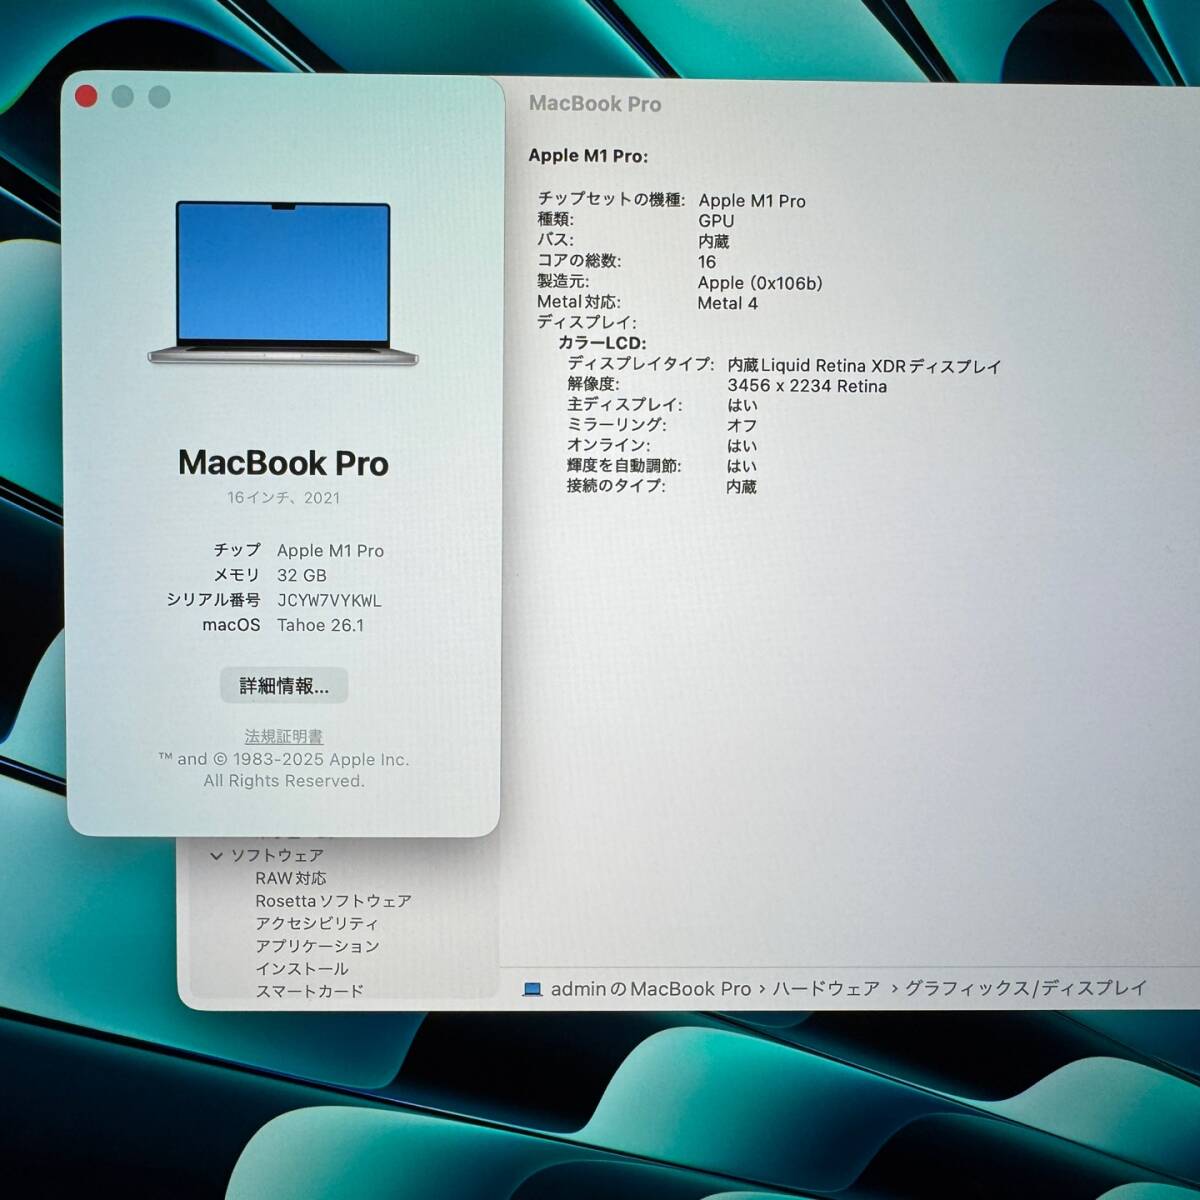The image size is (1200, 1200).
Task: Select Rosetta ソフトウェア in the sidebar
Action: click(333, 901)
